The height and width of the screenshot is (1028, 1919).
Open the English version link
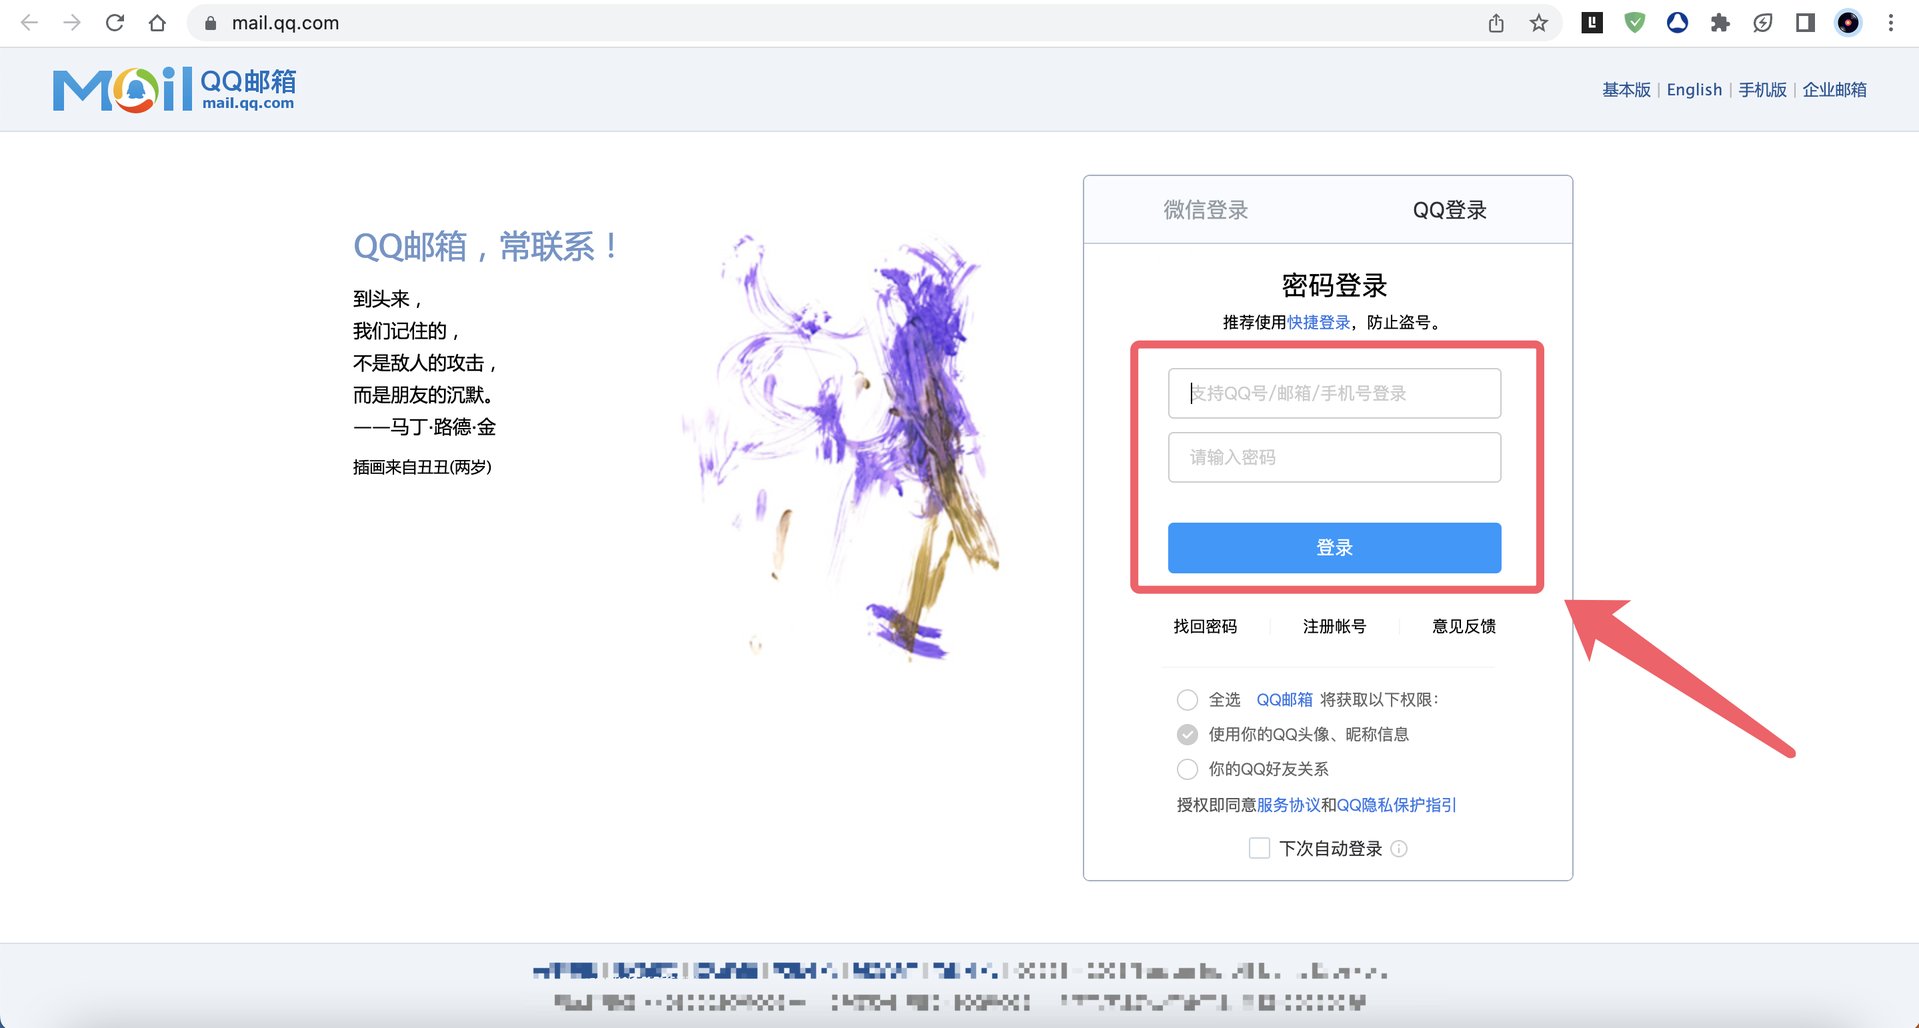1694,89
